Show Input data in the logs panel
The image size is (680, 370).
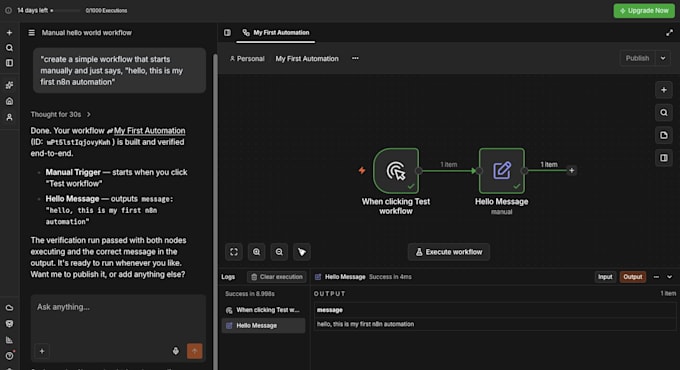[605, 277]
